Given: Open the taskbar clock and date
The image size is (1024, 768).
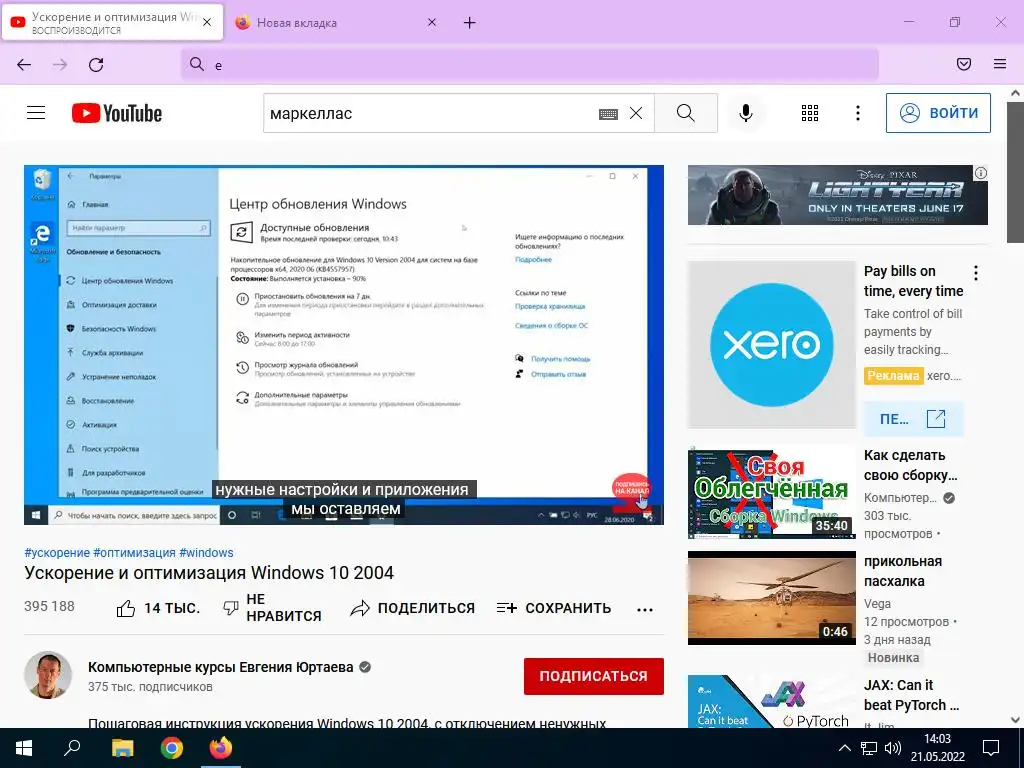Looking at the screenshot, I should tap(938, 748).
